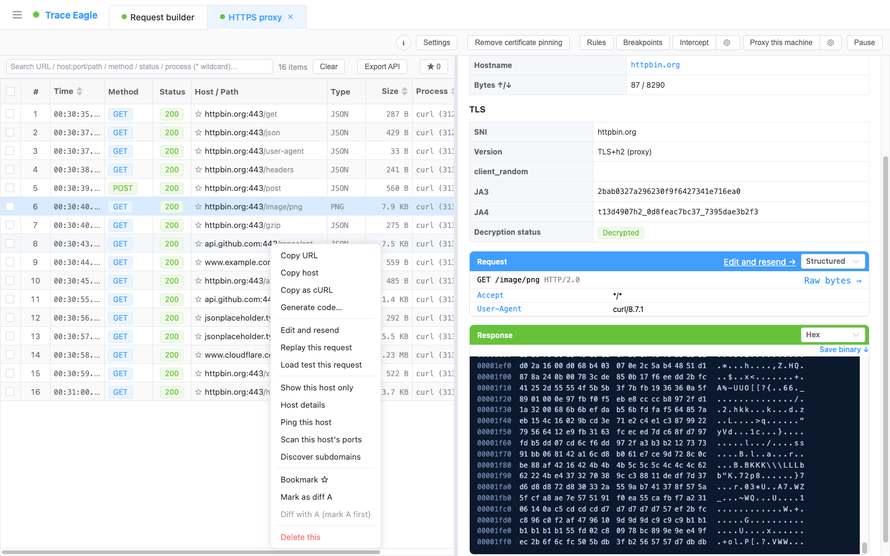Open the Rules button
This screenshot has height=556, width=890.
point(596,43)
